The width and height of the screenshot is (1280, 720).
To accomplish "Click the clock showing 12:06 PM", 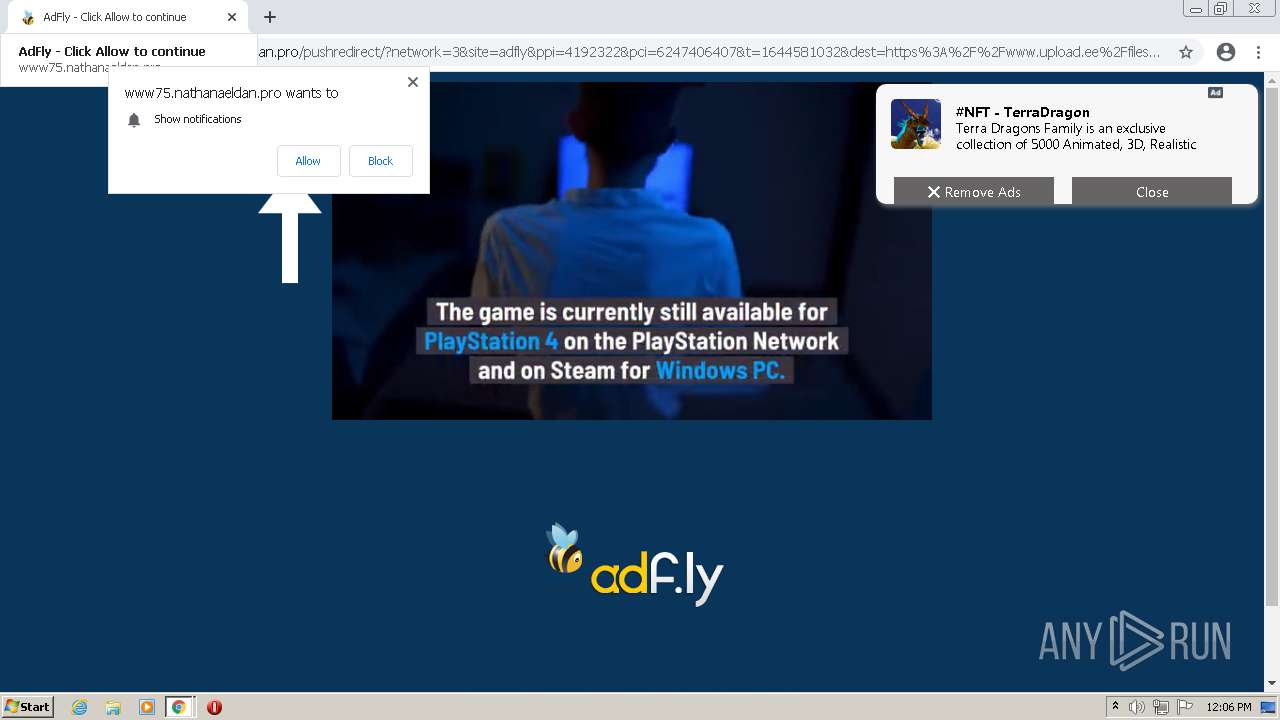I will coord(1229,707).
